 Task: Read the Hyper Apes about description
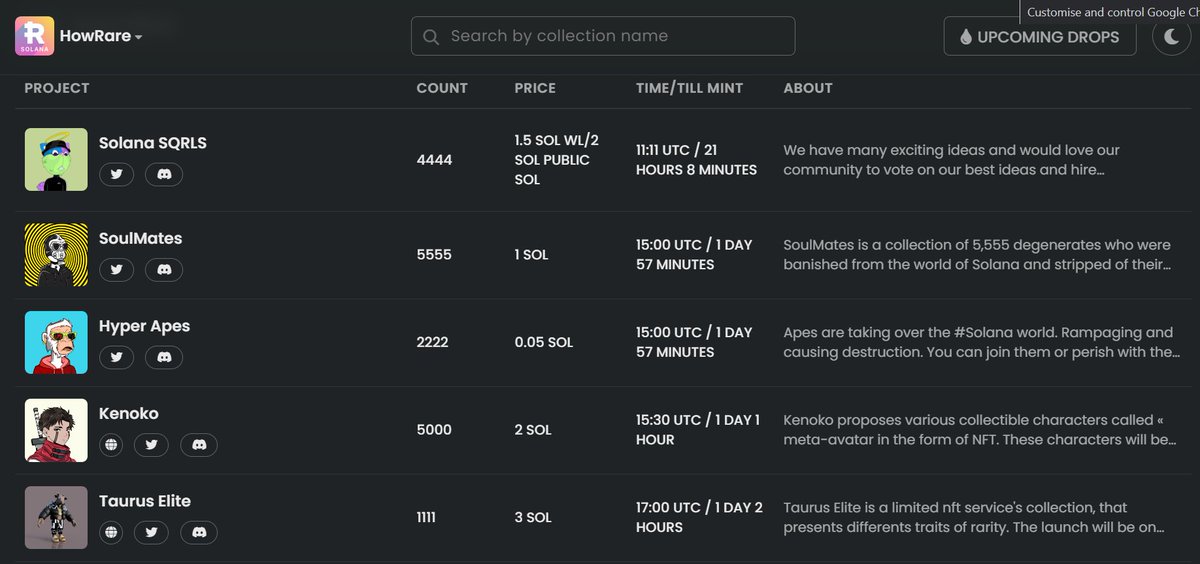(982, 342)
